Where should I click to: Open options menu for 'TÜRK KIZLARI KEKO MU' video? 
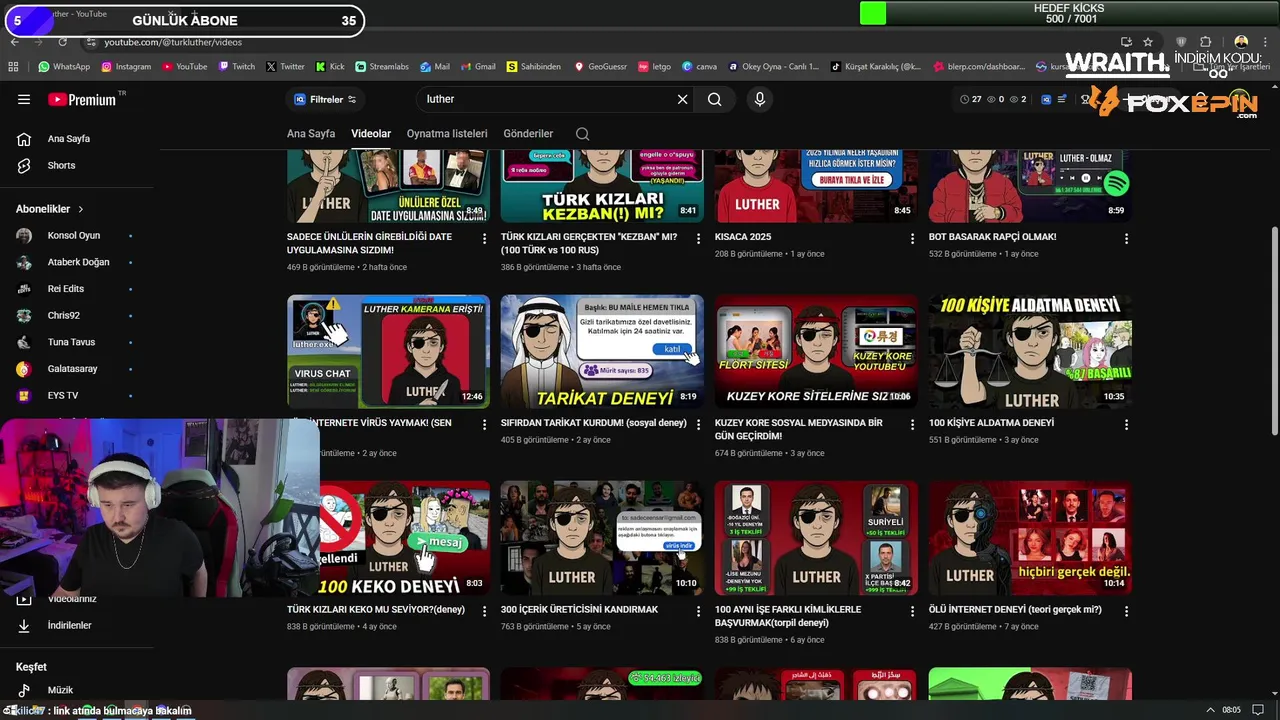tap(484, 611)
